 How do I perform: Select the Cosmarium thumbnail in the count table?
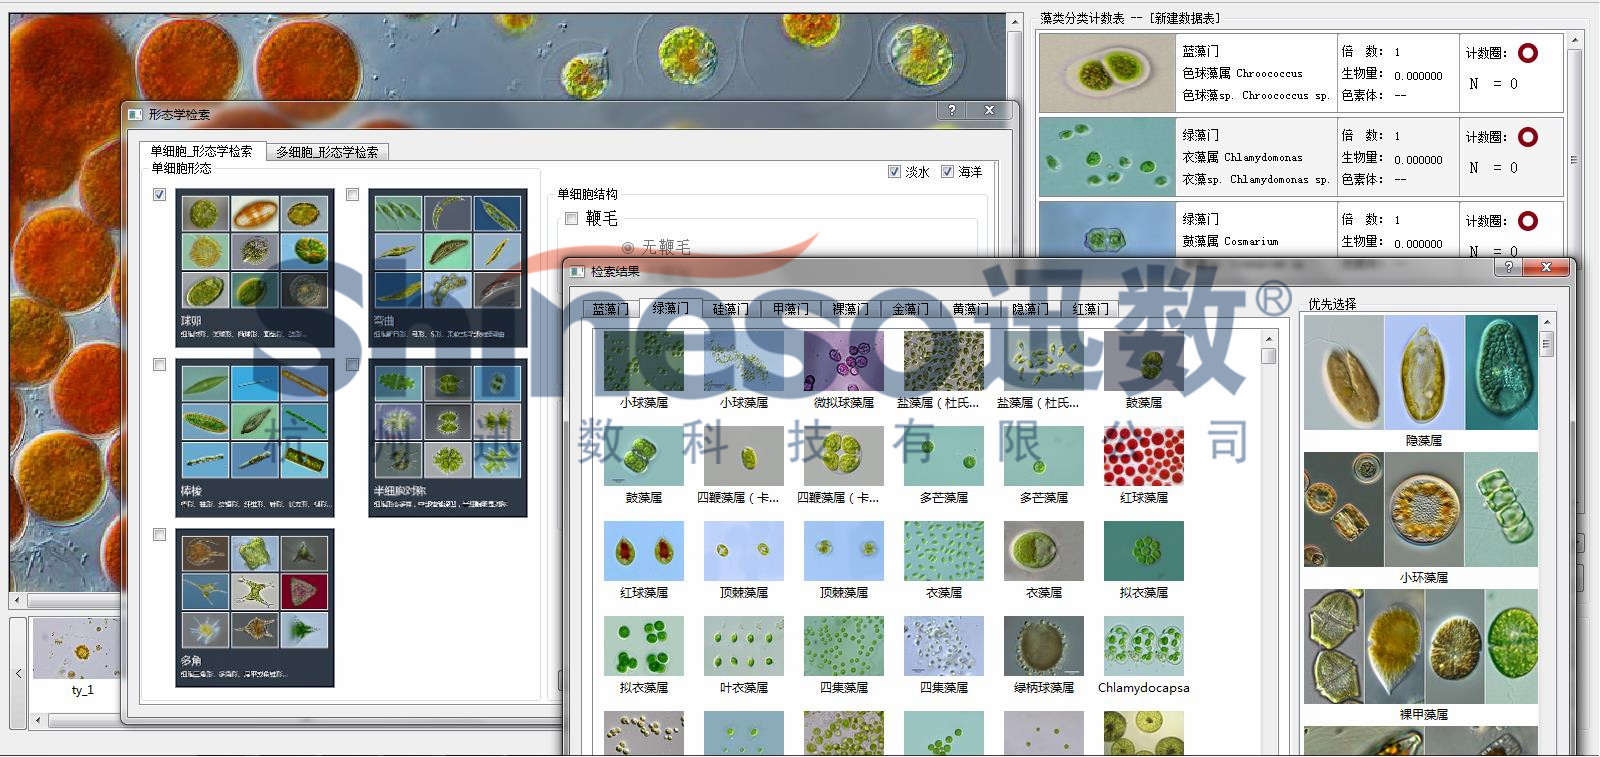point(1108,230)
